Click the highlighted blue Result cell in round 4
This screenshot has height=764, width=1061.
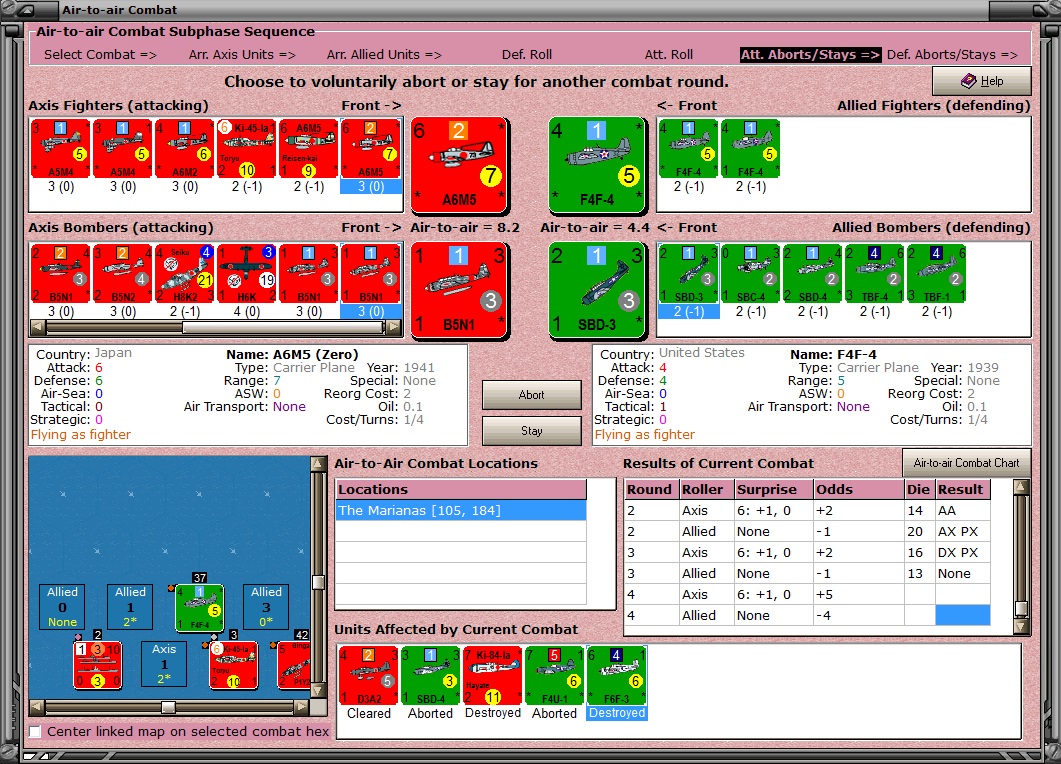point(962,615)
